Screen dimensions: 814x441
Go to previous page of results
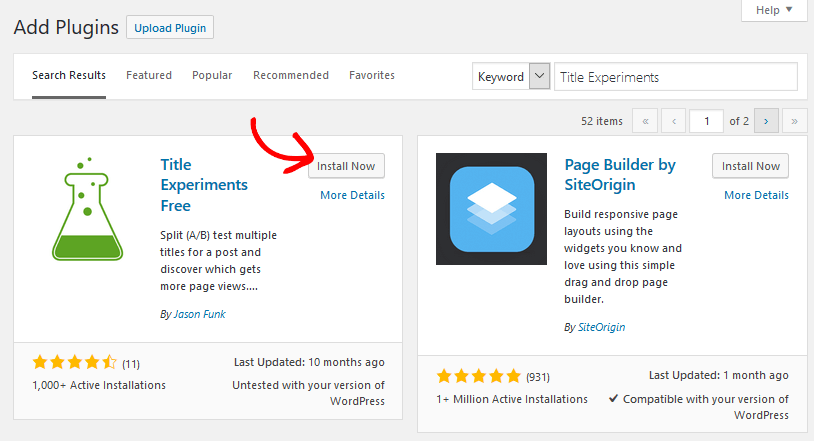point(674,121)
